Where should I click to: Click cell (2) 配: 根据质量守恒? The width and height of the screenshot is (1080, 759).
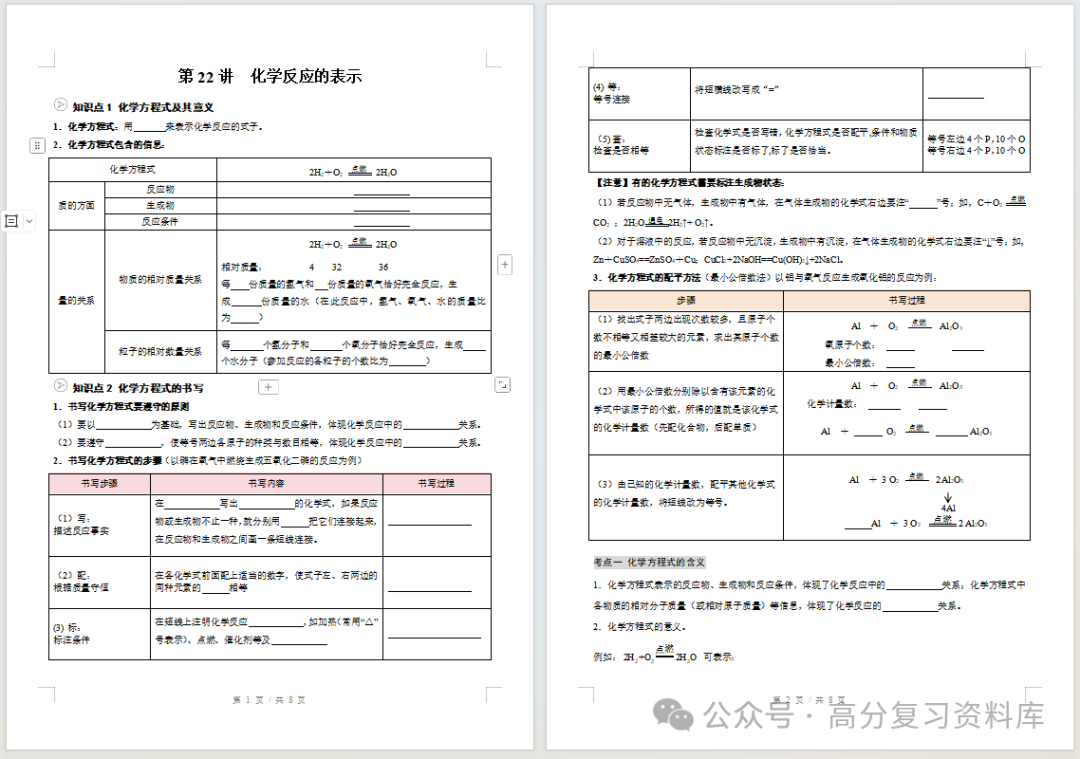(x=99, y=582)
